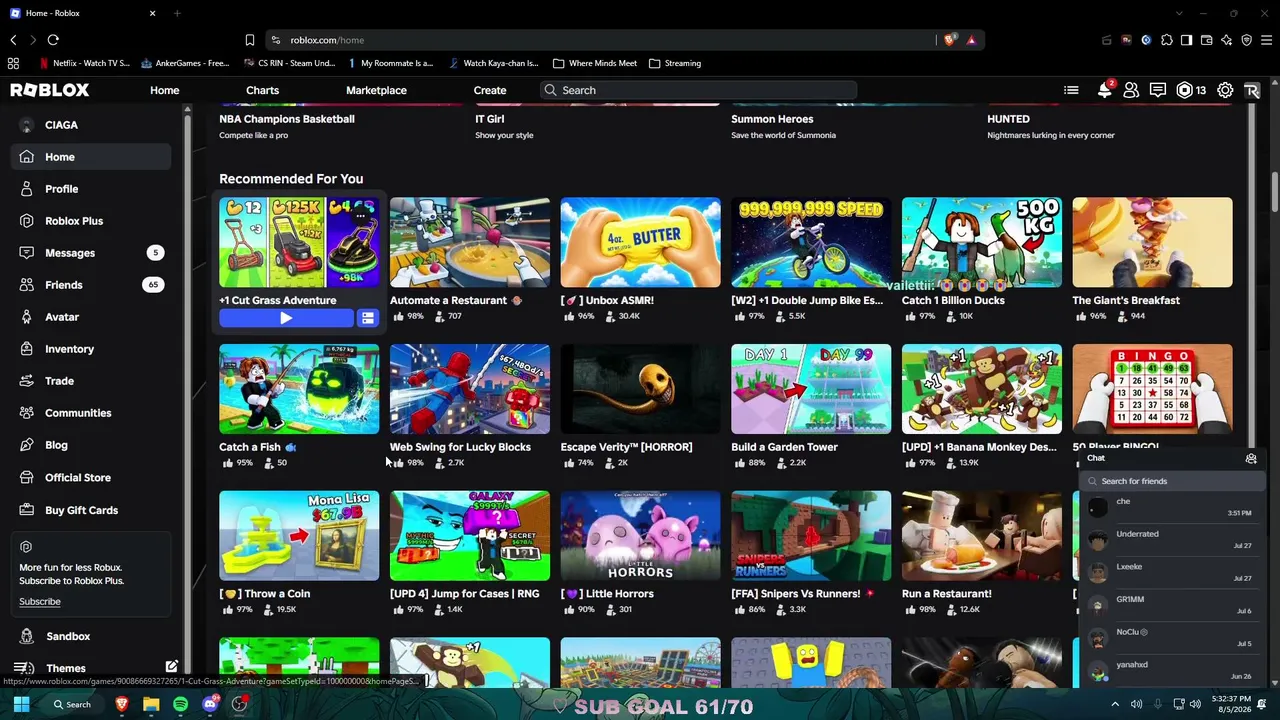This screenshot has width=1280, height=720.
Task: Open File Explorer from the taskbar
Action: pos(151,704)
